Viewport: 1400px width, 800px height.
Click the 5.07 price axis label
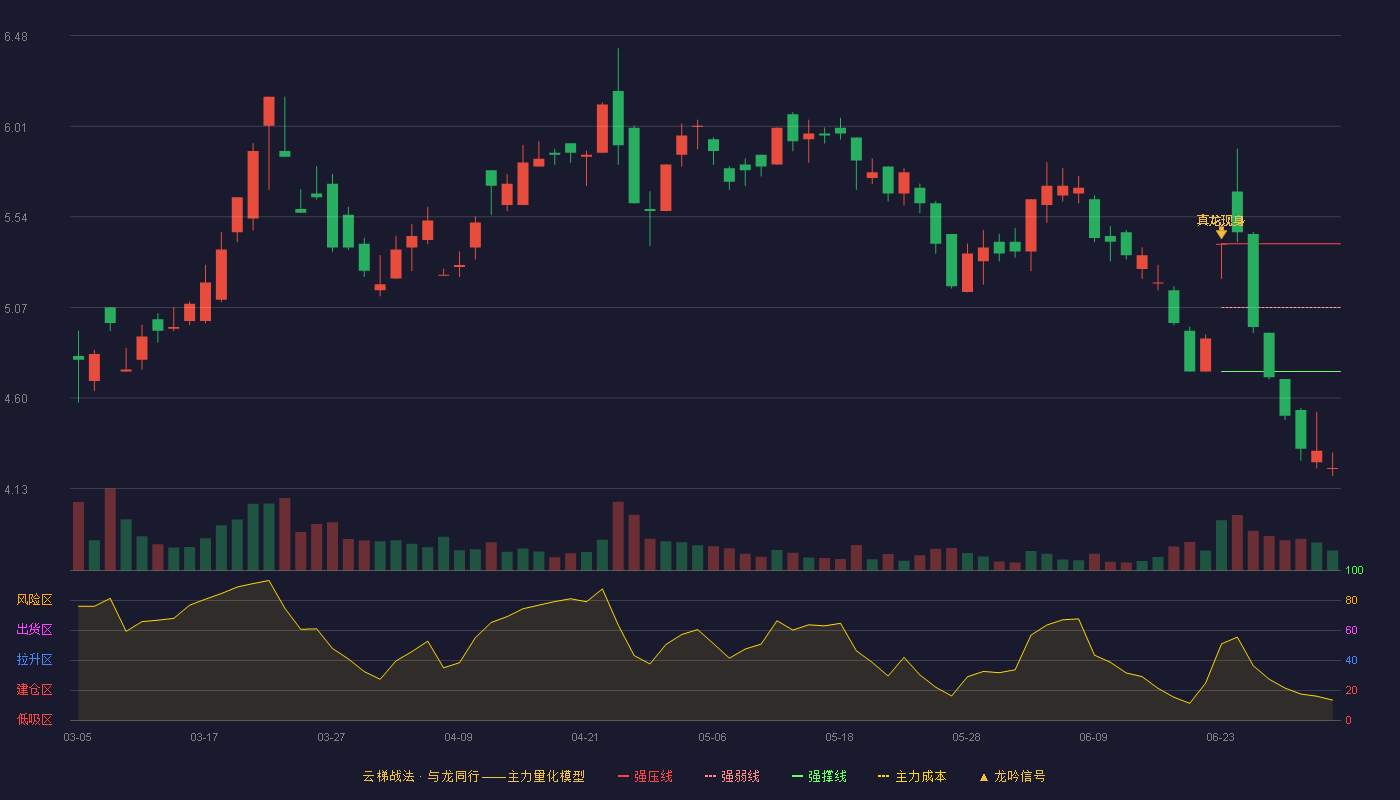tap(16, 309)
